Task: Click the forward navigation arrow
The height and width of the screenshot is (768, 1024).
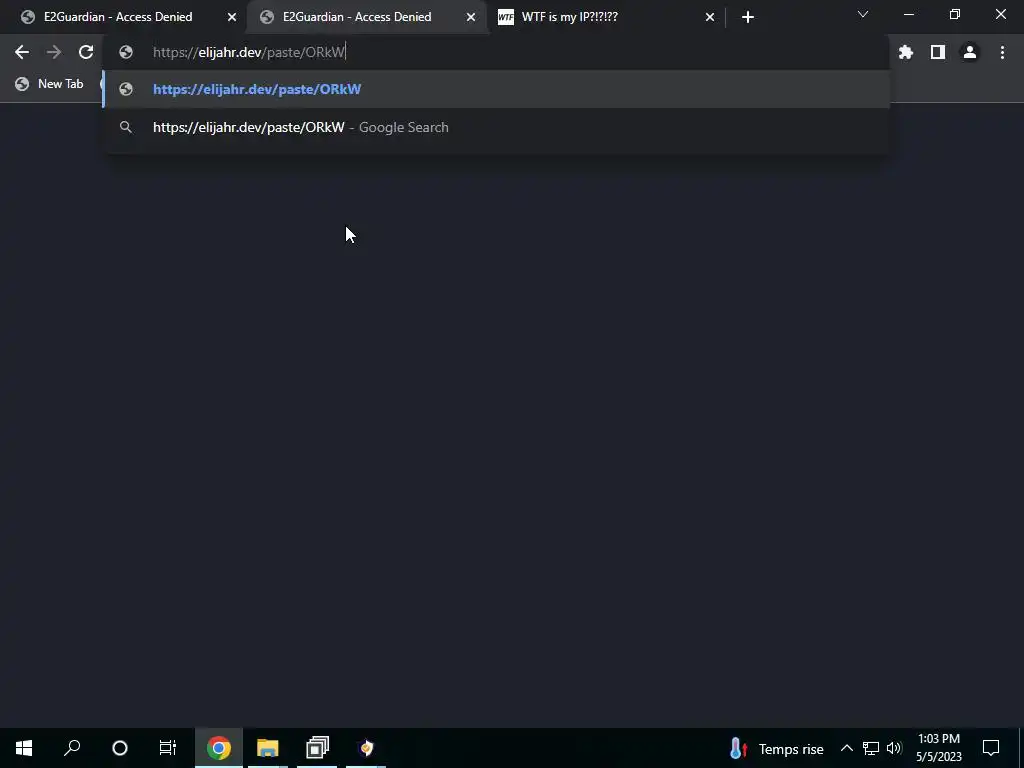Action: [x=54, y=52]
